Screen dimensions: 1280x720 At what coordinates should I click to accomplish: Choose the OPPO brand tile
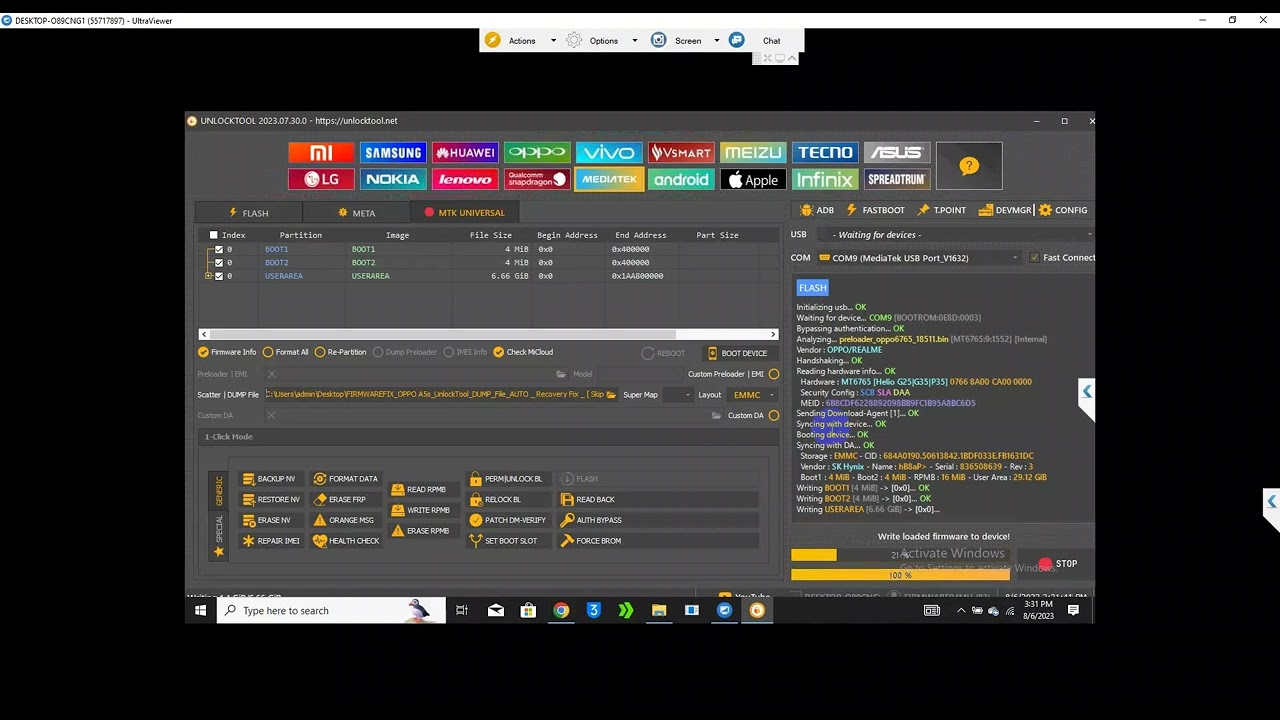pos(537,153)
